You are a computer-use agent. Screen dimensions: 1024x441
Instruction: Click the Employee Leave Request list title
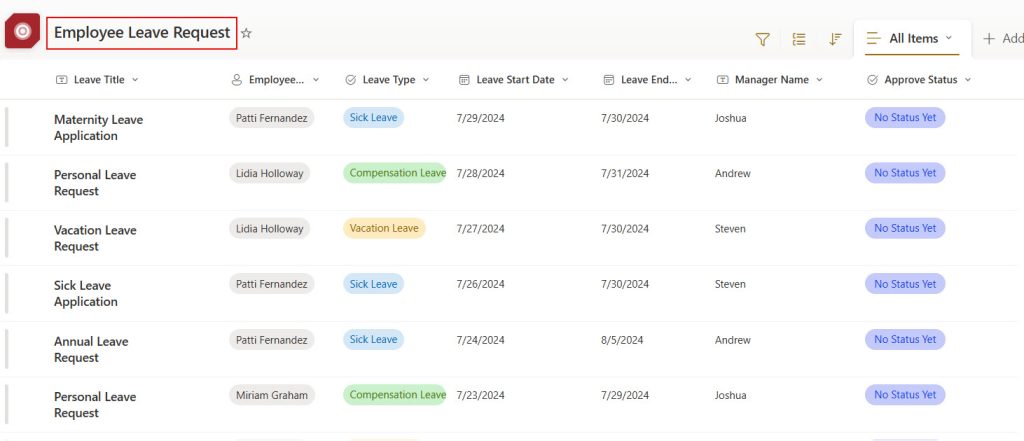click(142, 33)
